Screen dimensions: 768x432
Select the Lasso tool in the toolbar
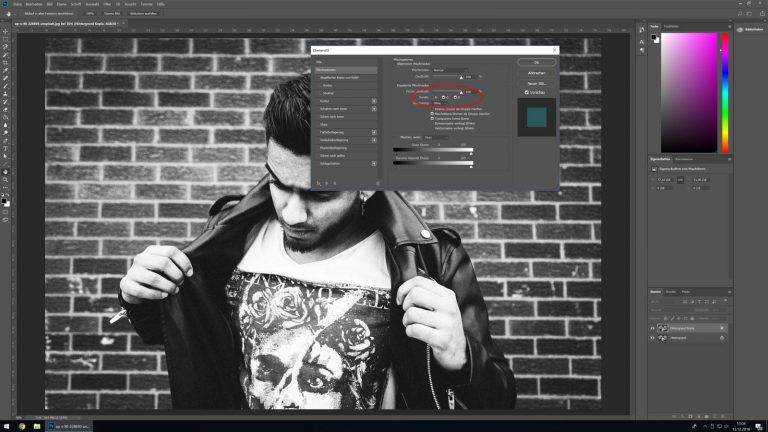point(5,47)
